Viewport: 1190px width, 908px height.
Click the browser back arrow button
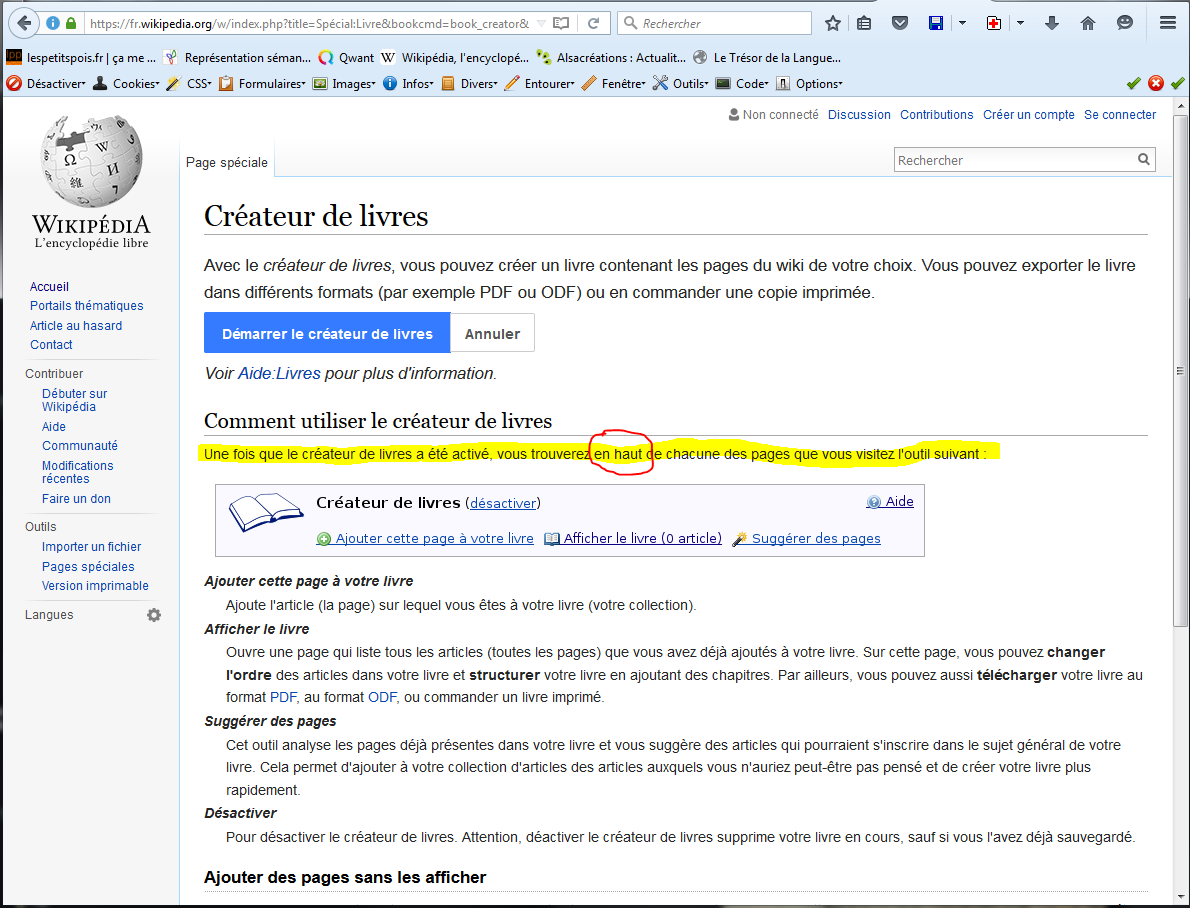(x=22, y=22)
